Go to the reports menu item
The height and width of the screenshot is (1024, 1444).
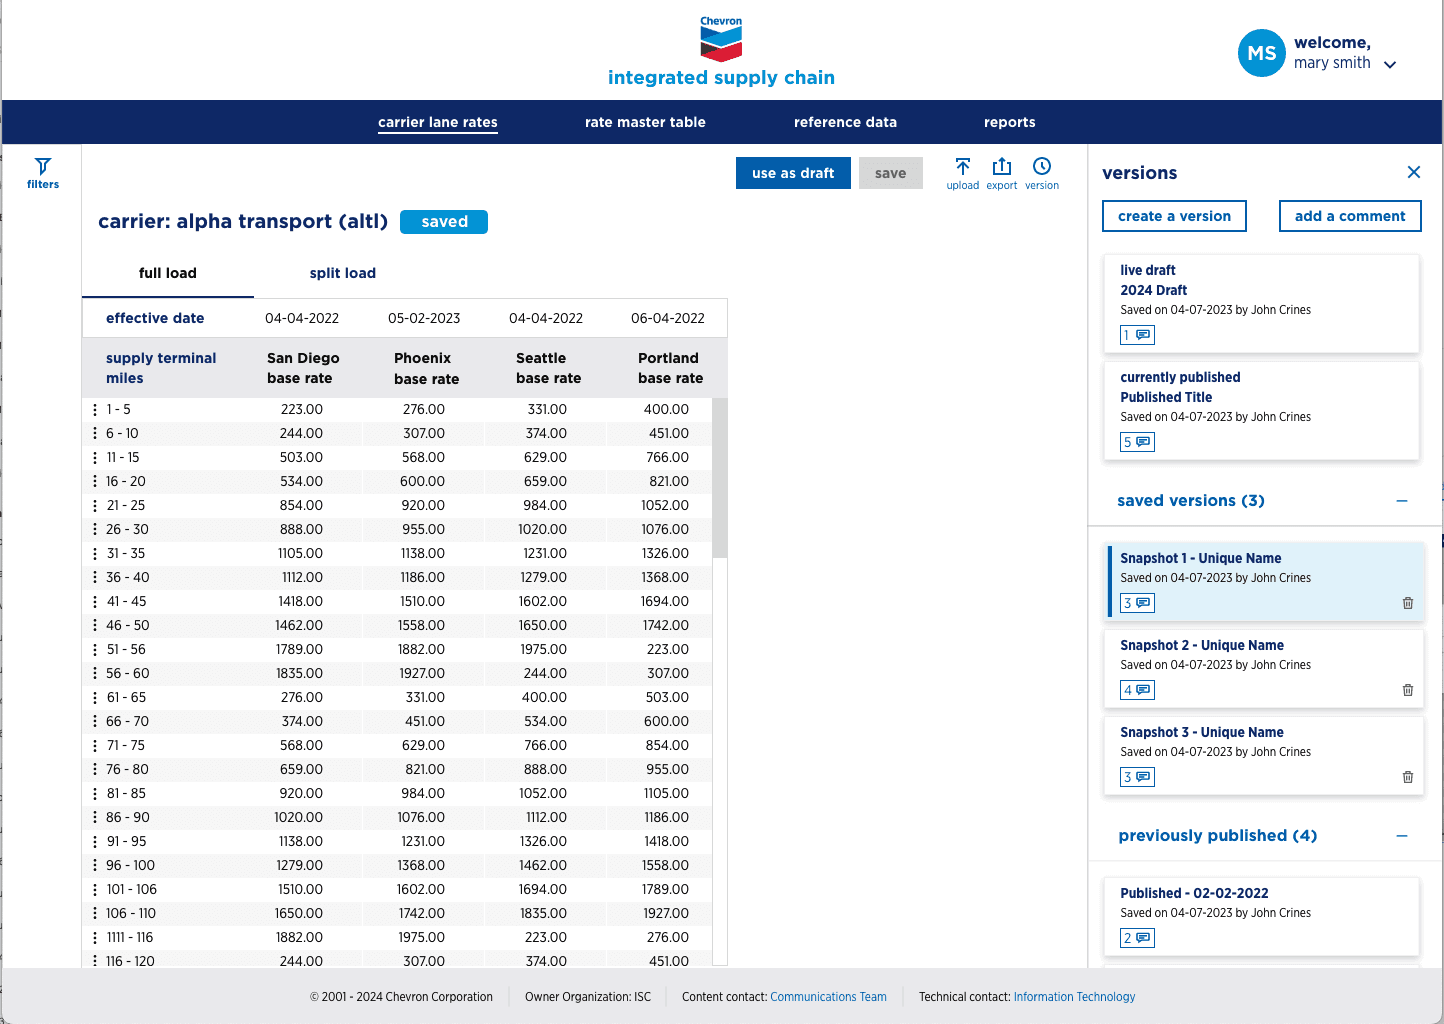click(x=1010, y=122)
